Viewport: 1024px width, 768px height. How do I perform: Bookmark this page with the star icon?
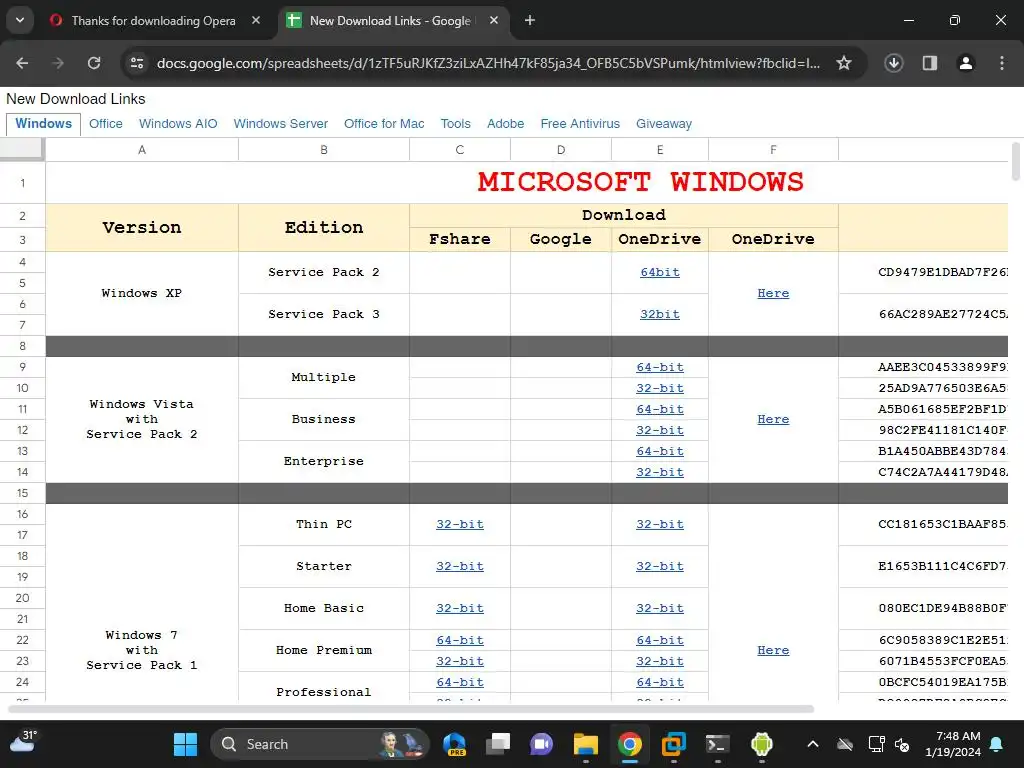click(x=844, y=63)
